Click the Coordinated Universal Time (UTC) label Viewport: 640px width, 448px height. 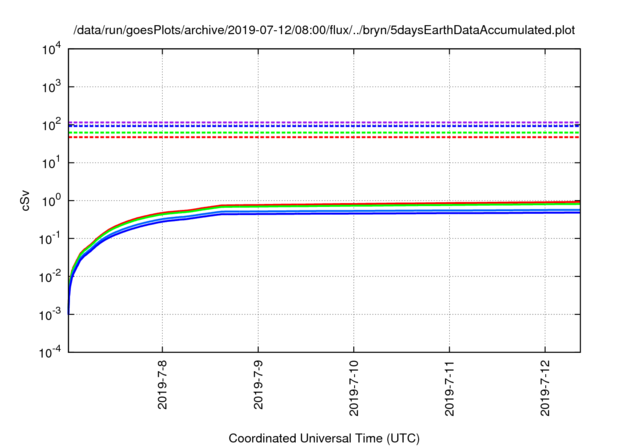[324, 439]
